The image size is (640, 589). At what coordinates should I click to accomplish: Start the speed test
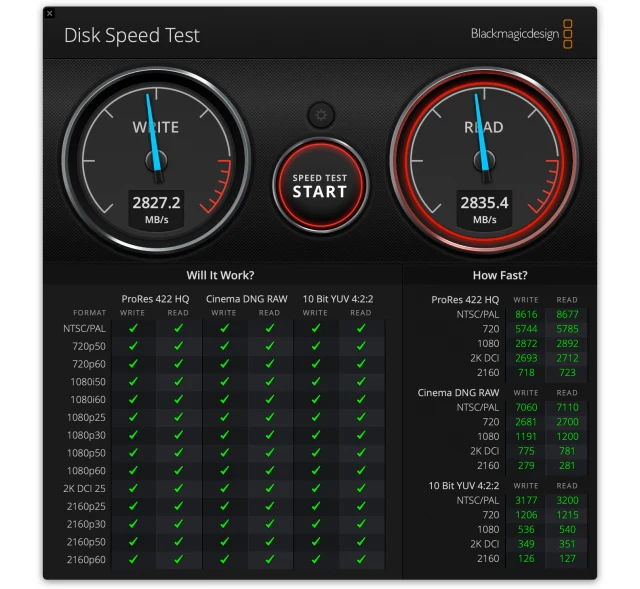(x=320, y=186)
